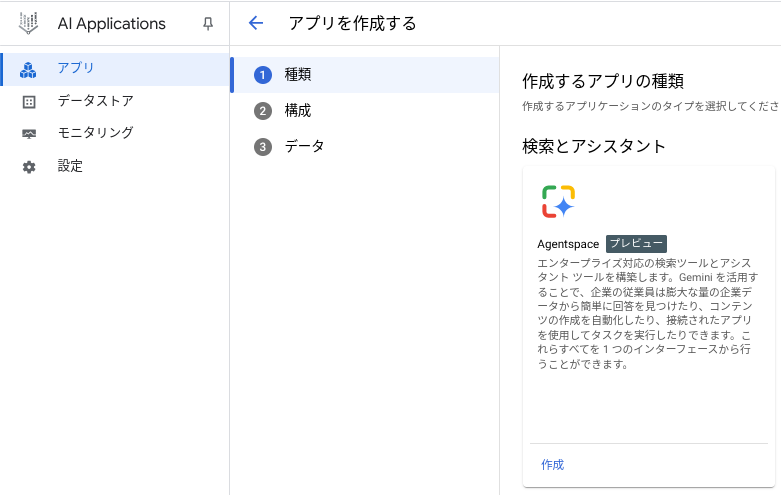
Task: Click the 作成 link on Agentspace card
Action: click(552, 465)
